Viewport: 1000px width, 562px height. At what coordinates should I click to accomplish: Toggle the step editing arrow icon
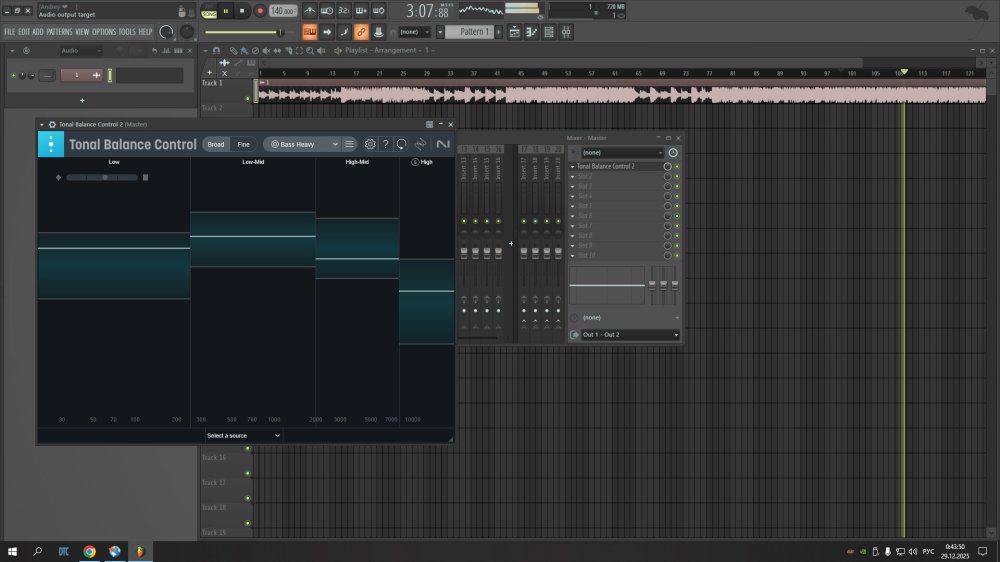click(327, 32)
